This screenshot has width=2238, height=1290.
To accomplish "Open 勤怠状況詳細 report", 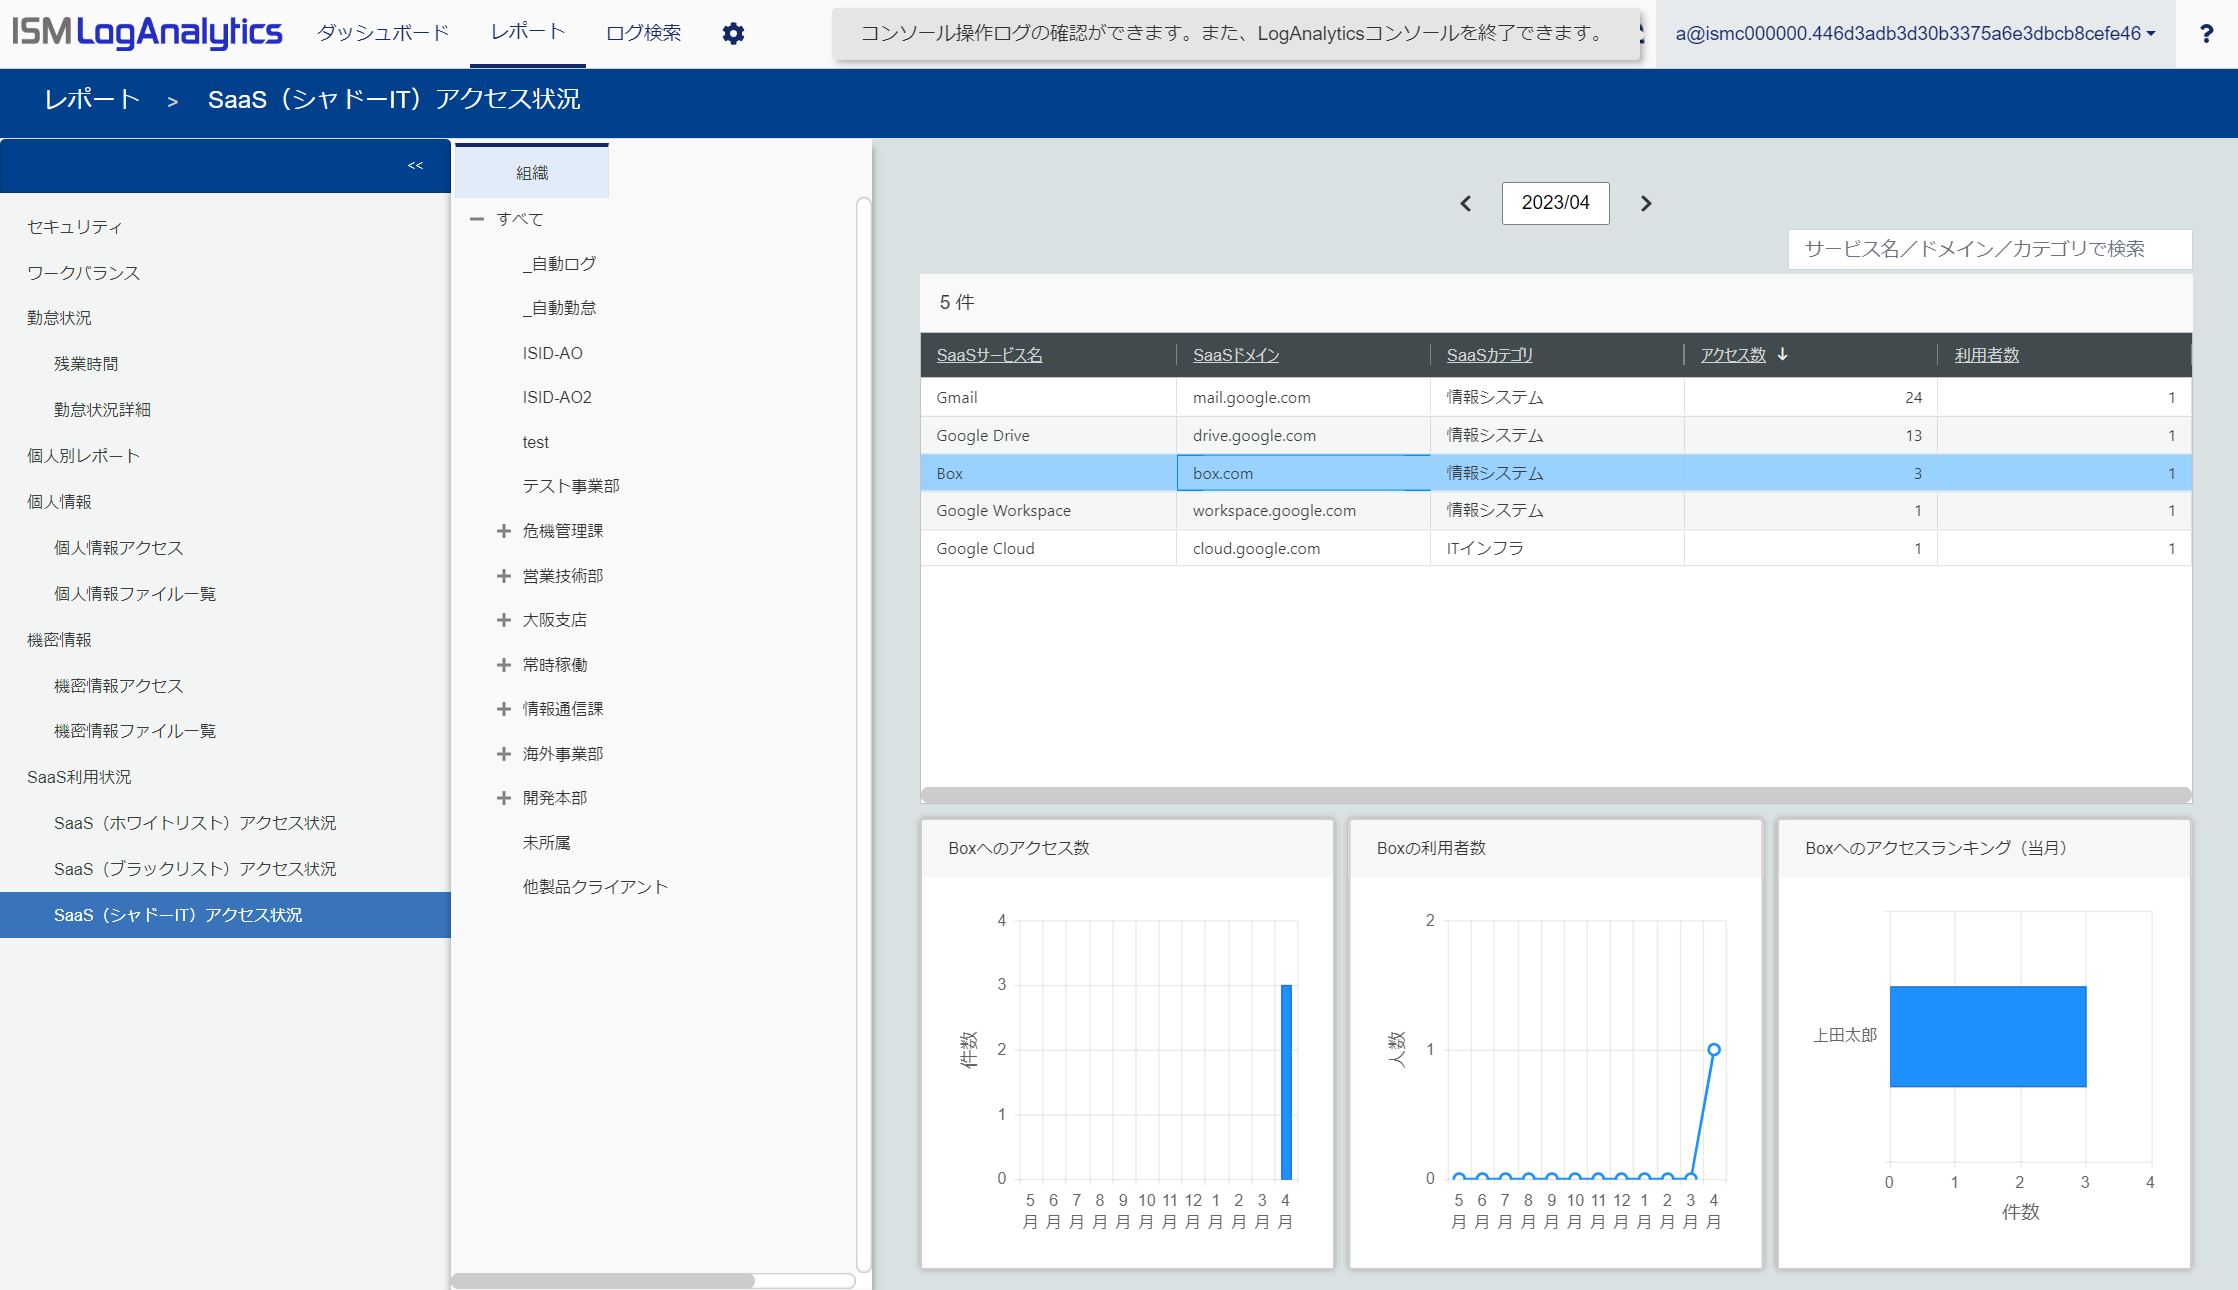I will pos(102,410).
